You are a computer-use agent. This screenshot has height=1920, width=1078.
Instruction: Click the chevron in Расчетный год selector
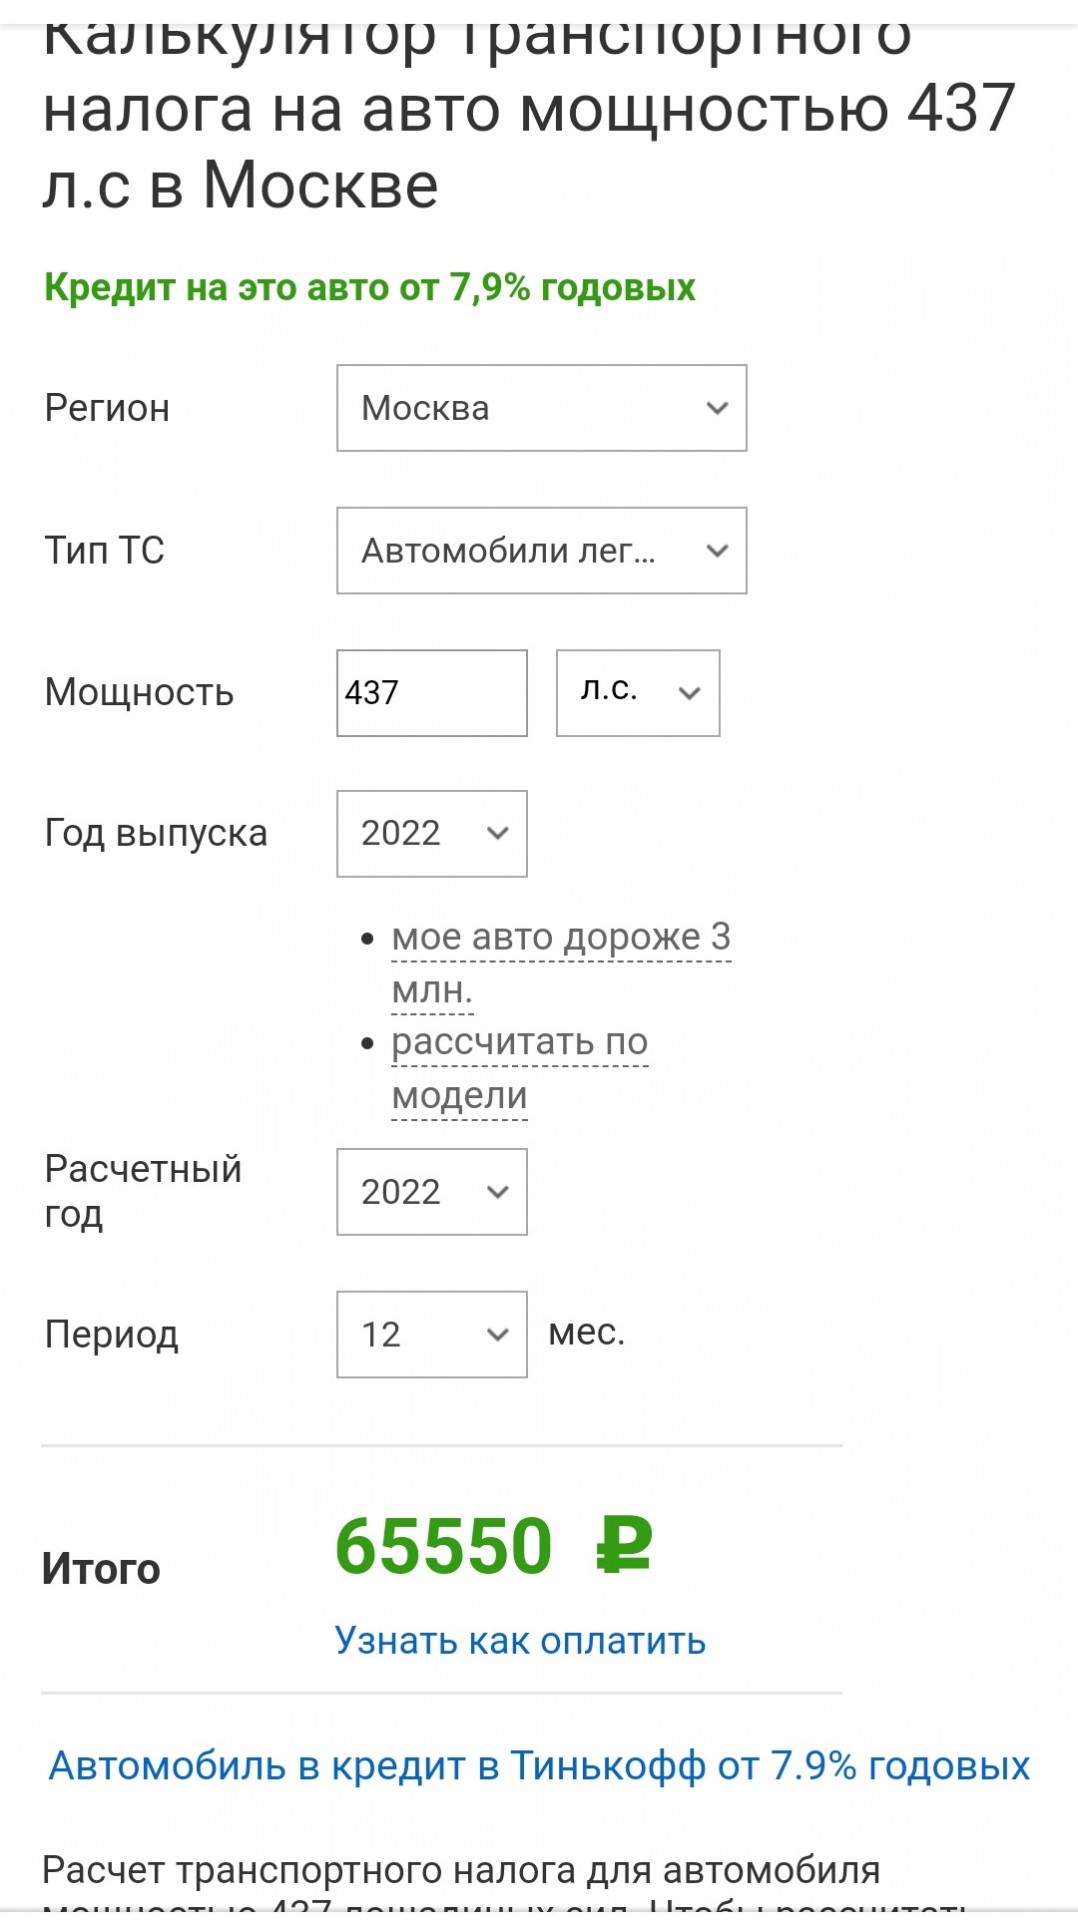498,1192
